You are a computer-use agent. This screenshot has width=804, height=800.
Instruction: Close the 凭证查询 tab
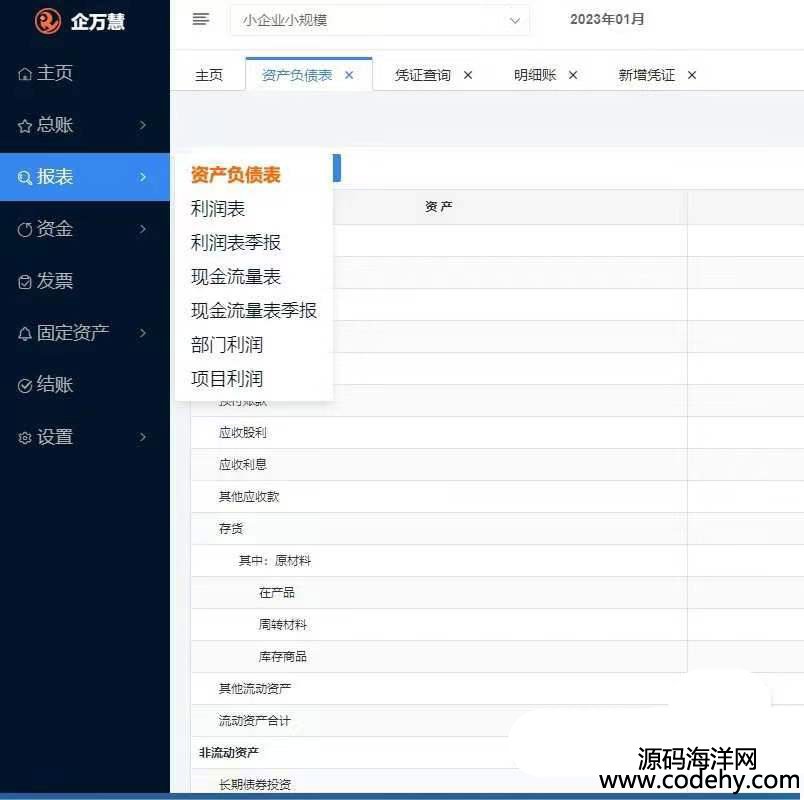pos(468,75)
